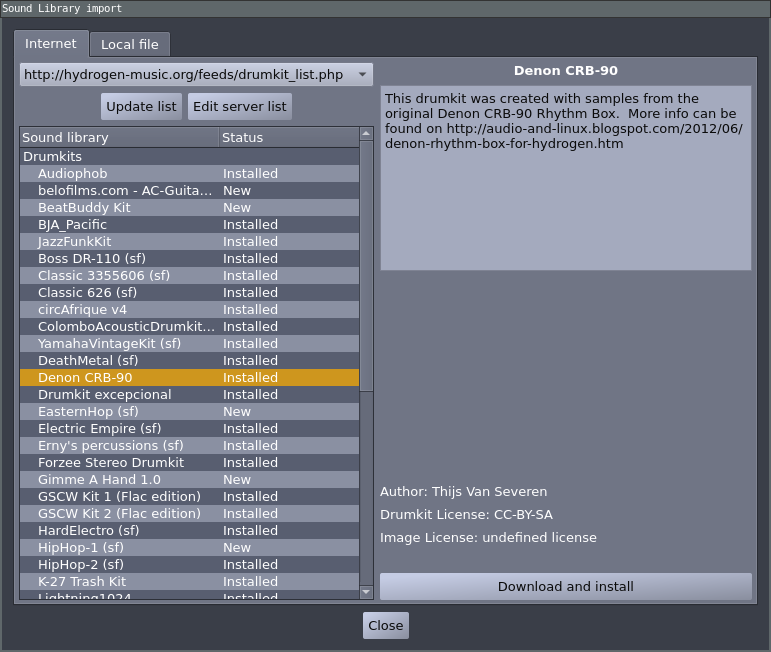Select BeatBuddy Kit in the list
Viewport: 771px width, 652px height.
pos(189,207)
